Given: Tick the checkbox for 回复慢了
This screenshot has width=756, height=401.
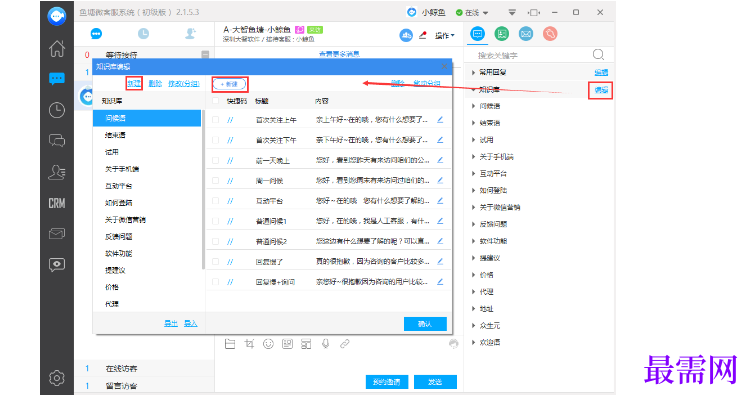Looking at the screenshot, I should [216, 261].
